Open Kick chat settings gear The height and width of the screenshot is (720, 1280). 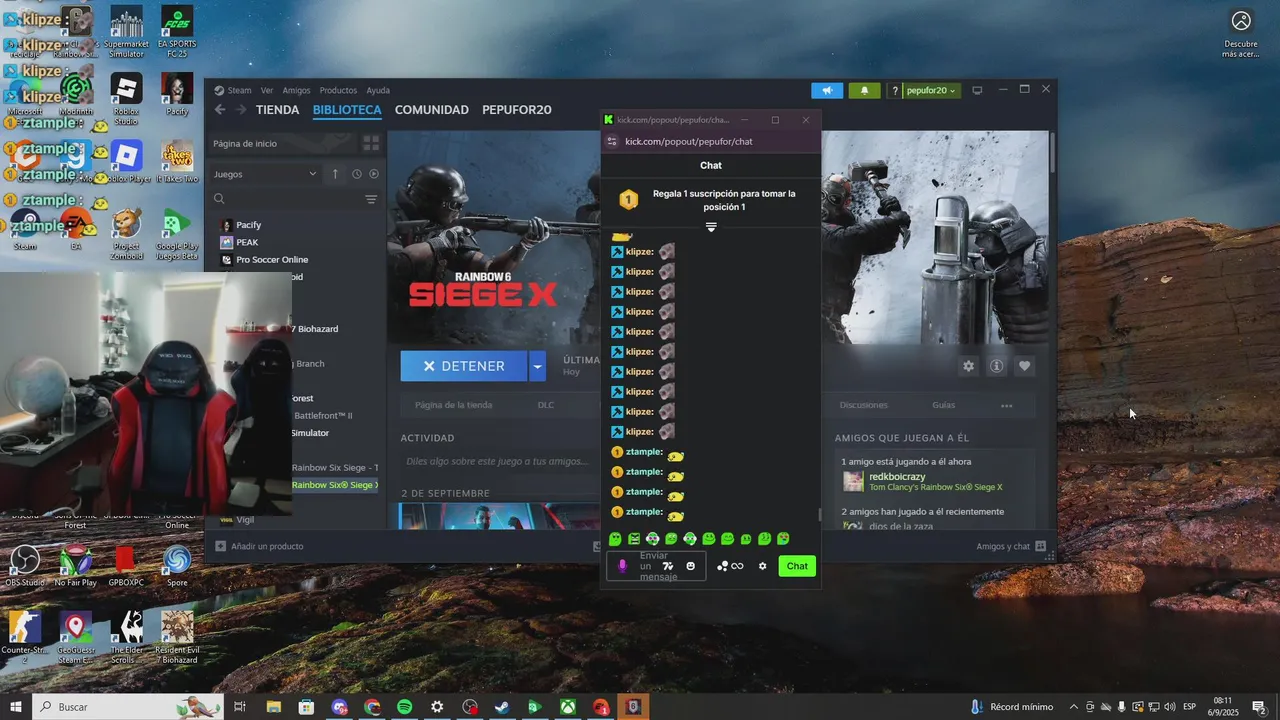[x=763, y=566]
